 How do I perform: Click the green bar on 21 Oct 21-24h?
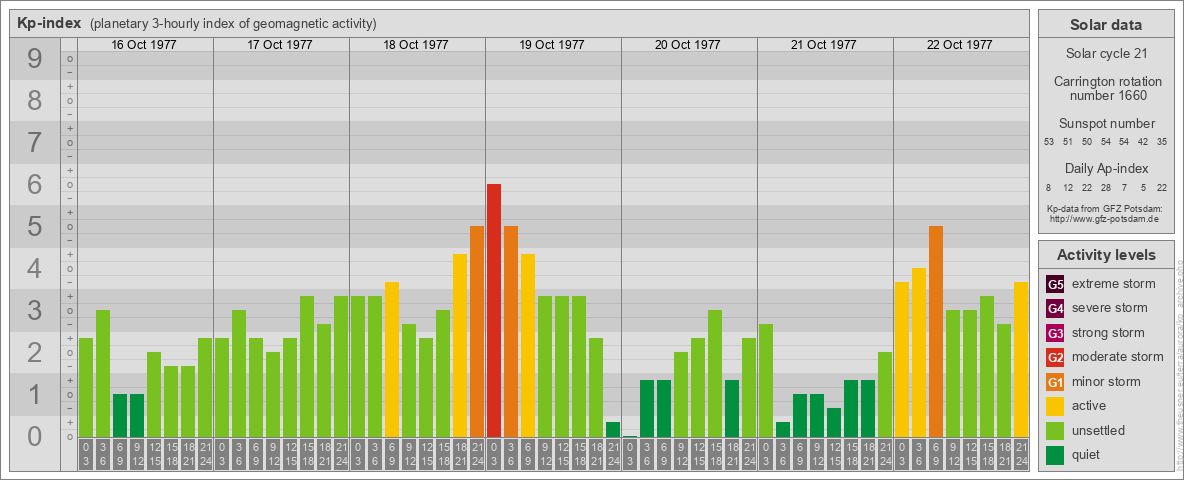[x=885, y=395]
